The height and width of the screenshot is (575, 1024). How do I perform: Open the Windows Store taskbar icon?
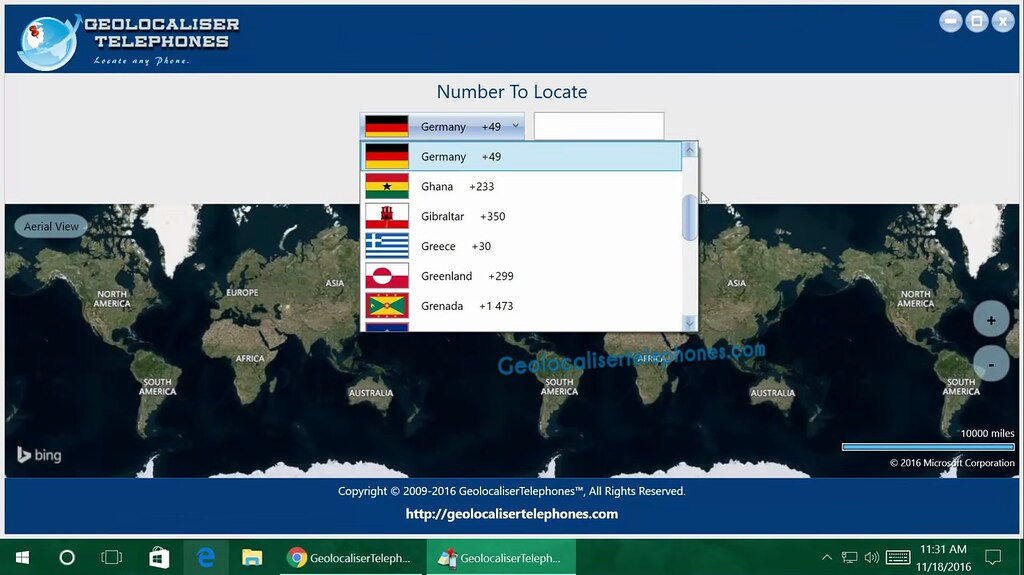pos(159,557)
